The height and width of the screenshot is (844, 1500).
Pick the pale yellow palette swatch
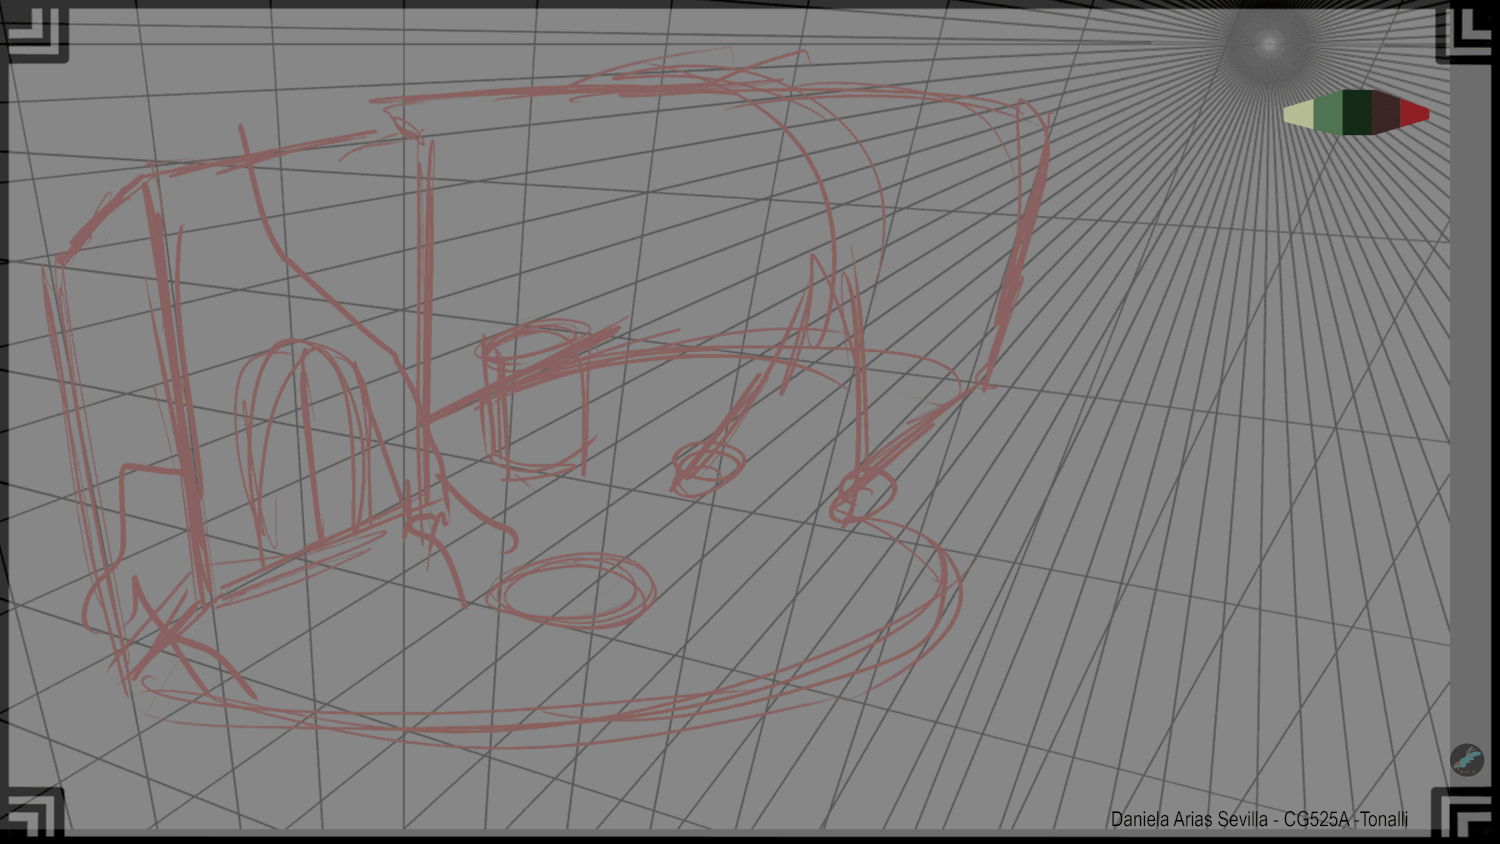[1299, 114]
